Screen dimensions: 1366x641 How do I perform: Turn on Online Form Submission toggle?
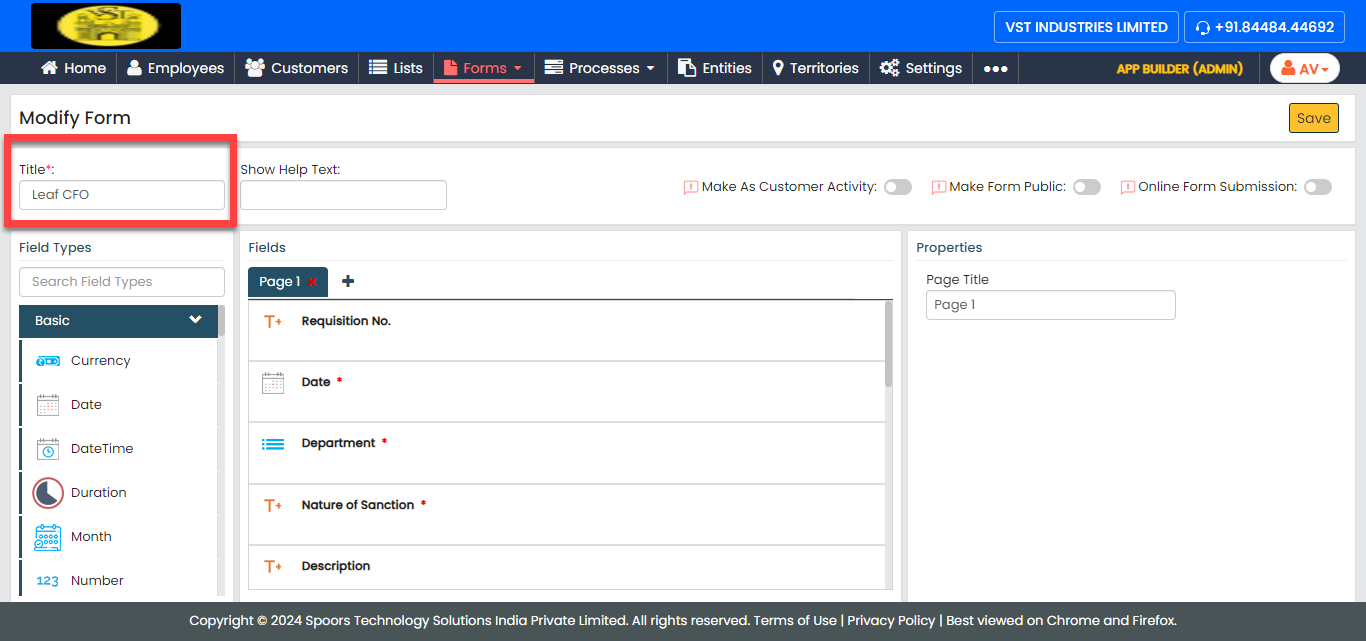coord(1317,187)
